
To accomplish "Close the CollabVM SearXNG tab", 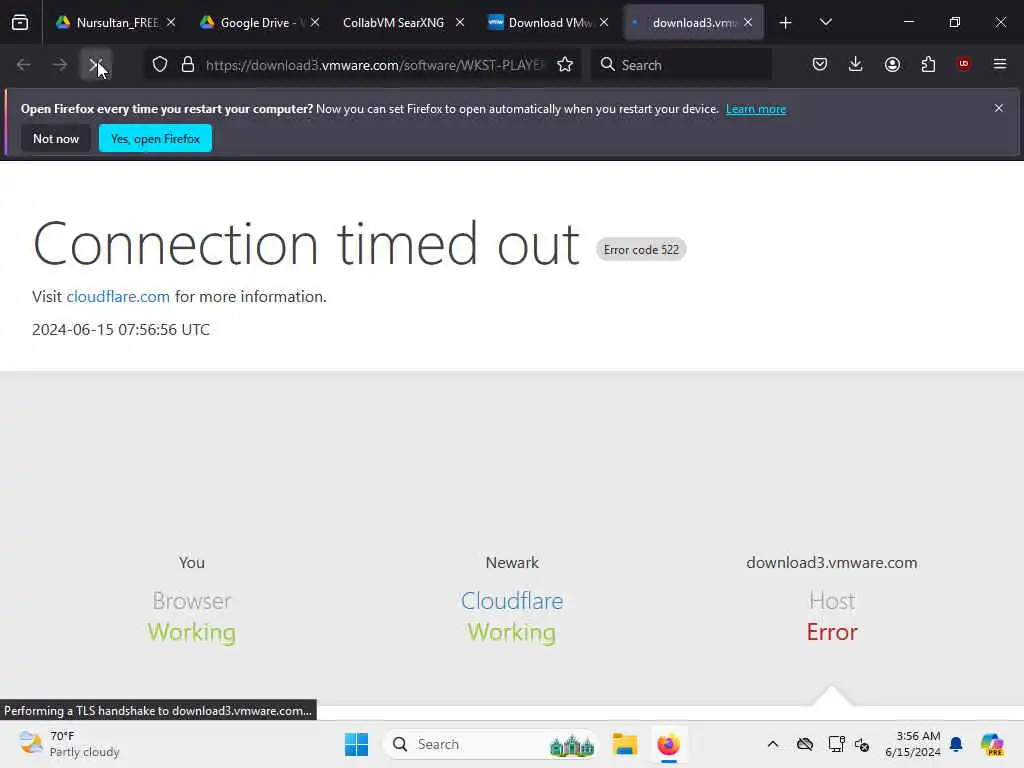I will (460, 22).
